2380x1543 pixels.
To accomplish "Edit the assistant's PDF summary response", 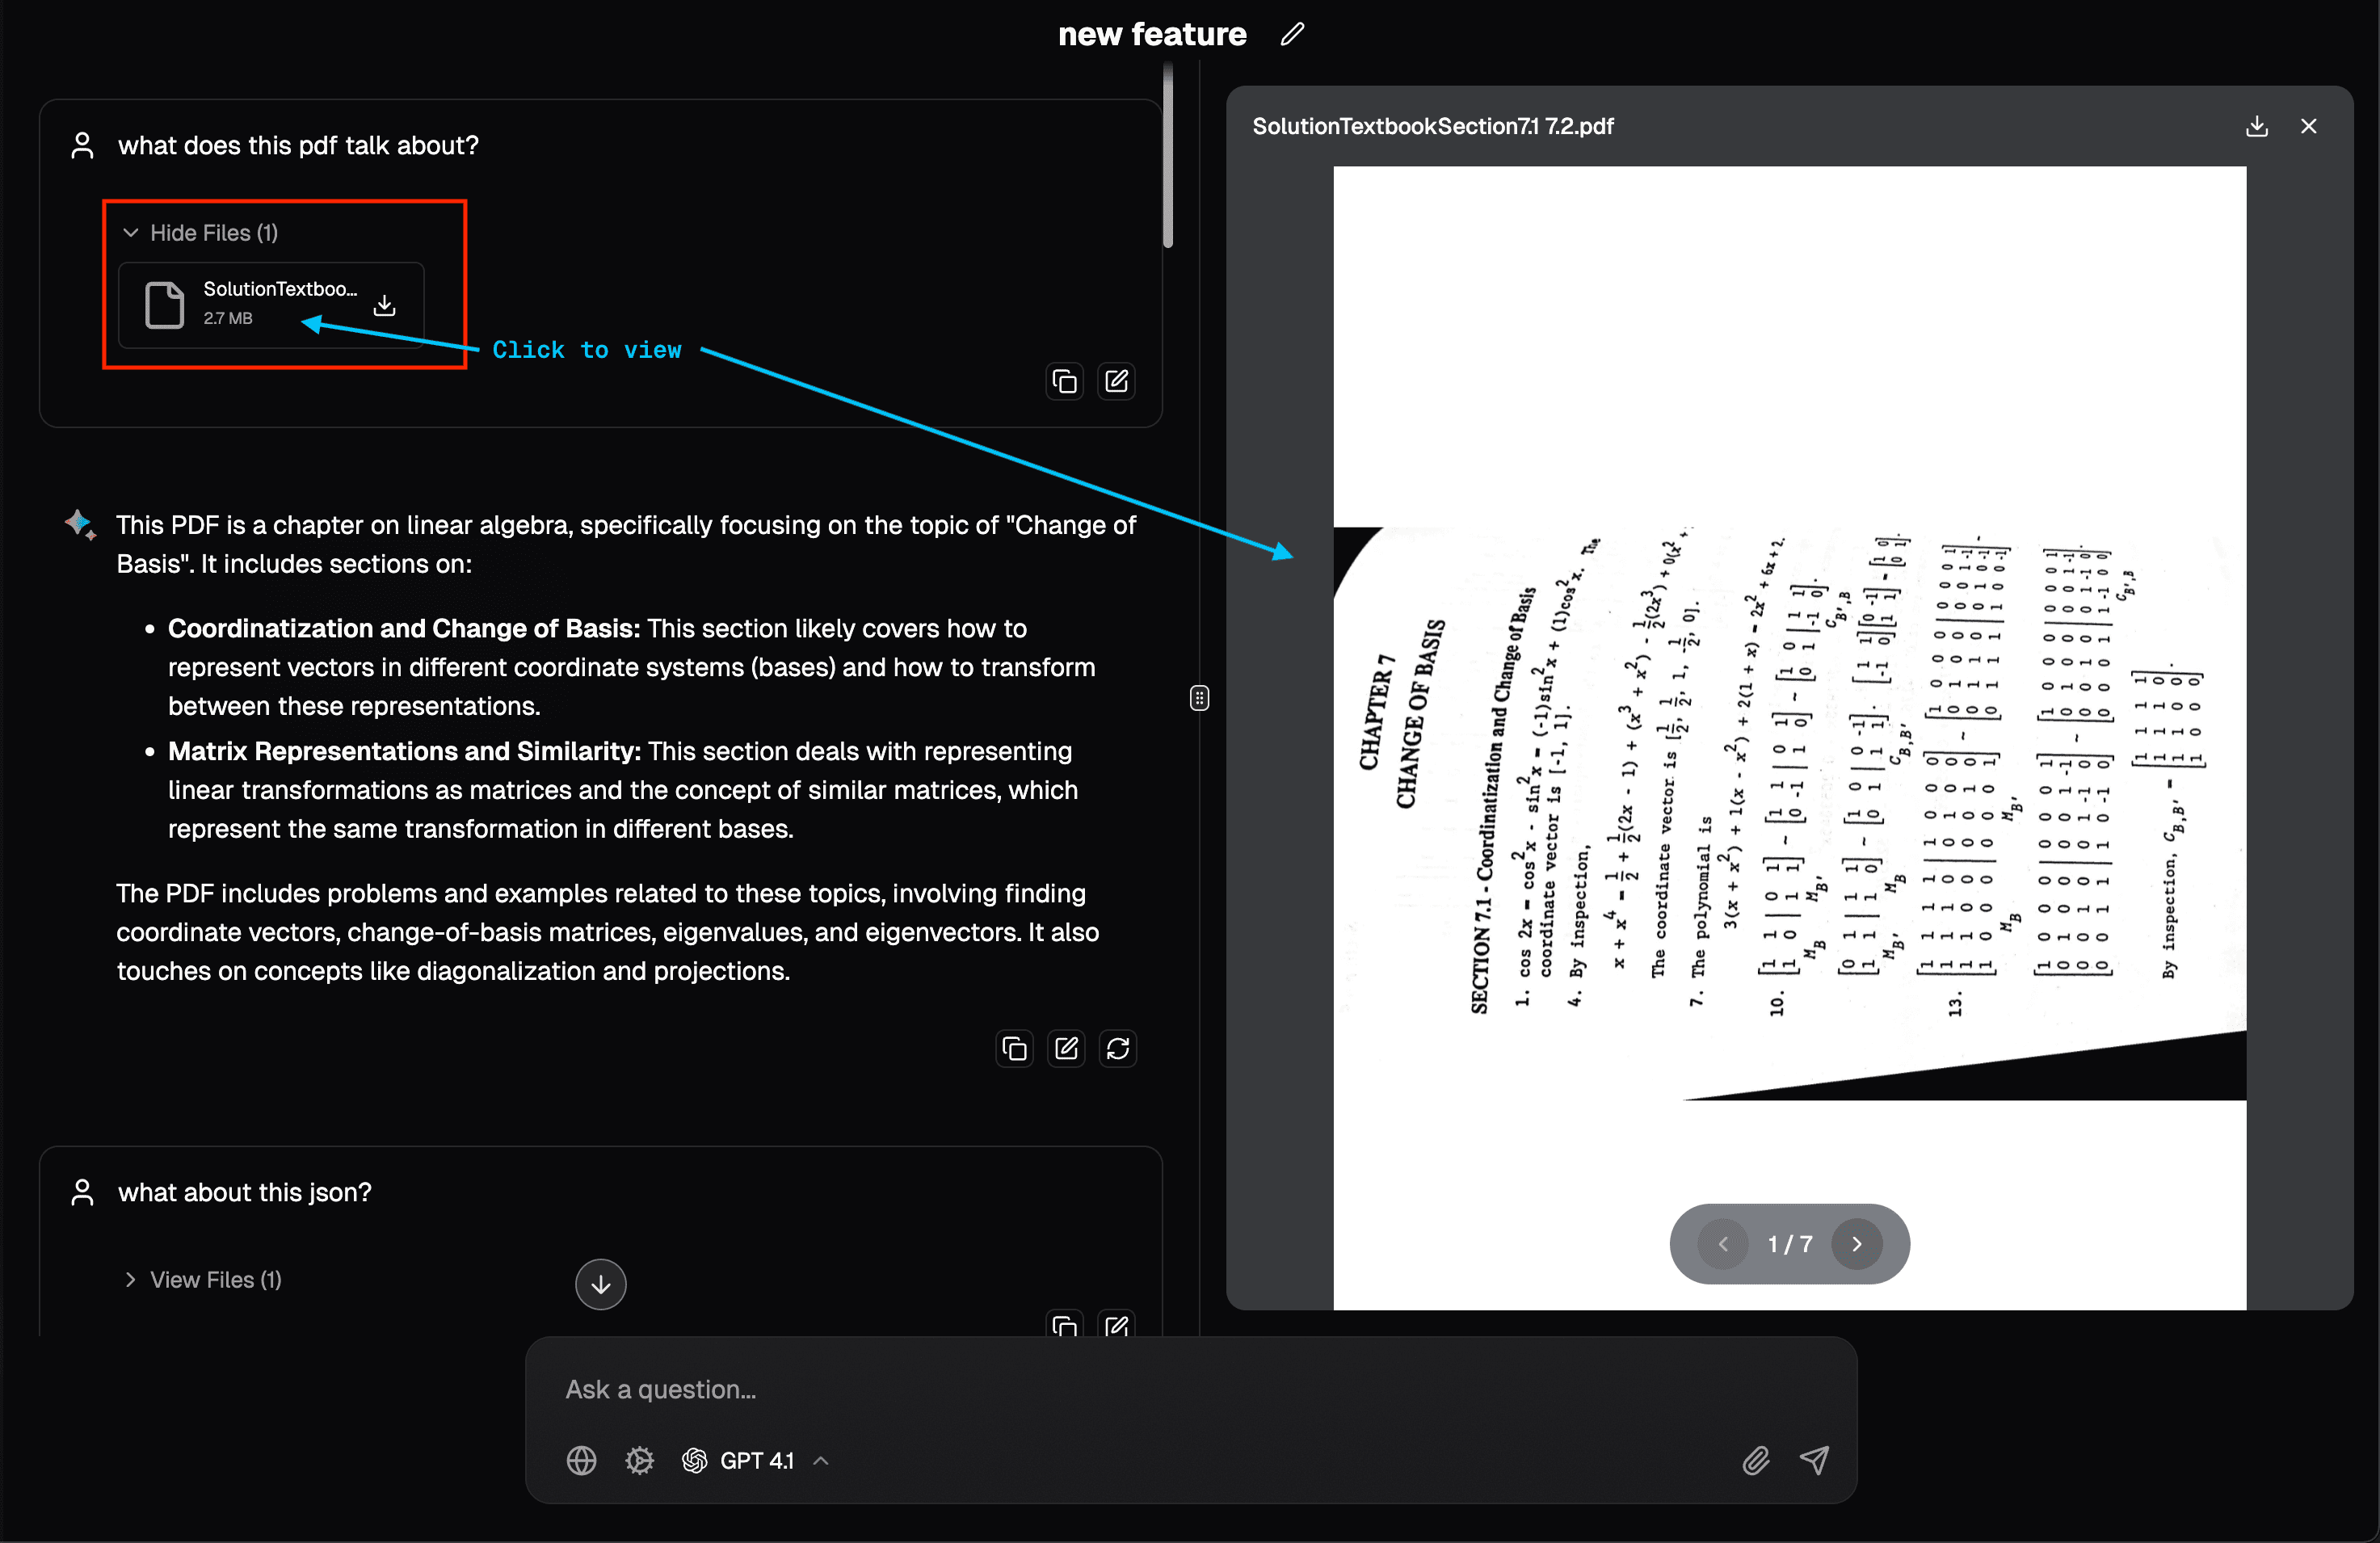I will point(1066,1048).
